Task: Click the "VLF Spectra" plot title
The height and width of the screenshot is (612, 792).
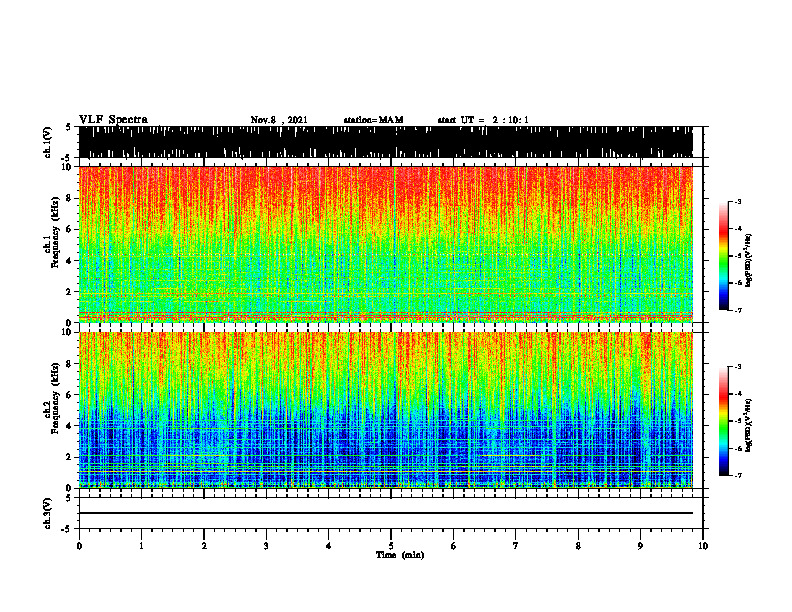Action: (x=113, y=119)
